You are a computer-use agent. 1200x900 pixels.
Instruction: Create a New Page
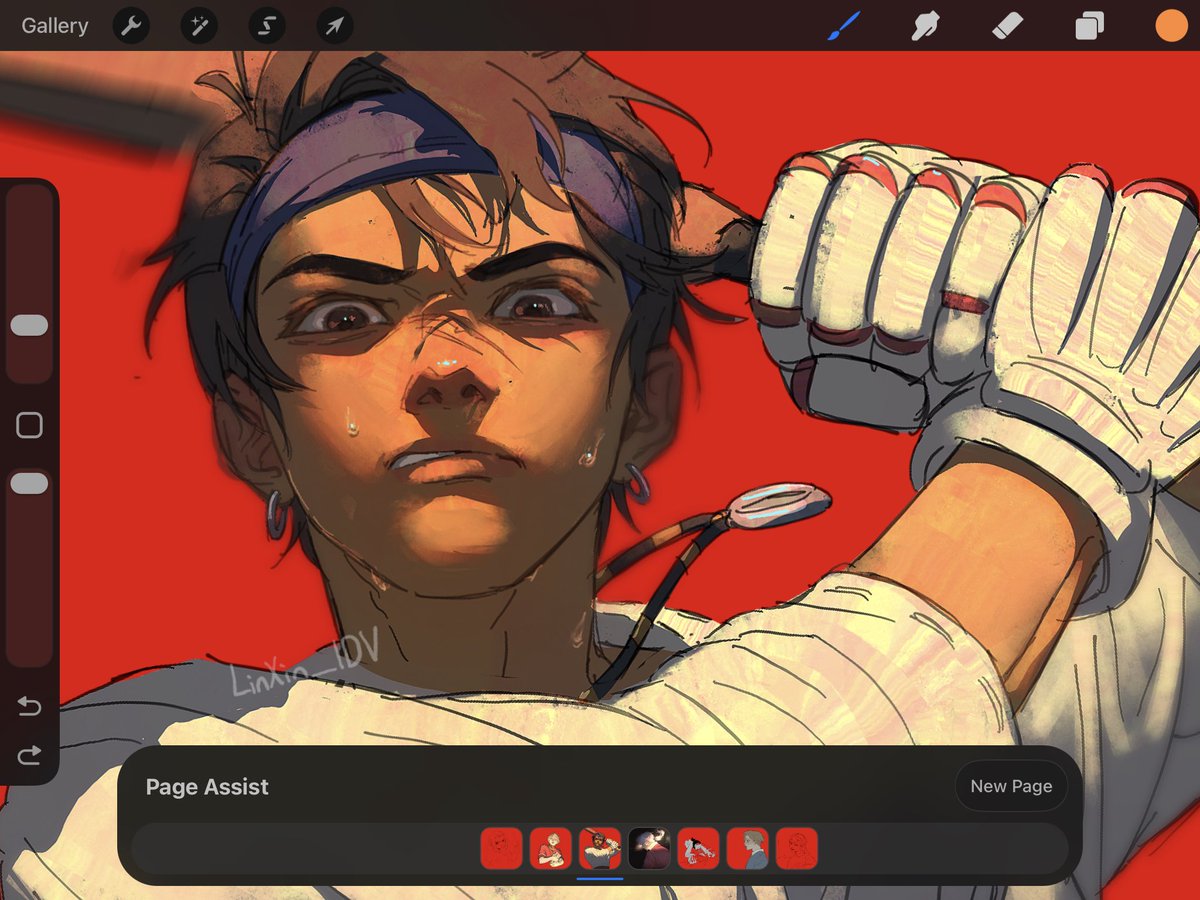point(1011,786)
